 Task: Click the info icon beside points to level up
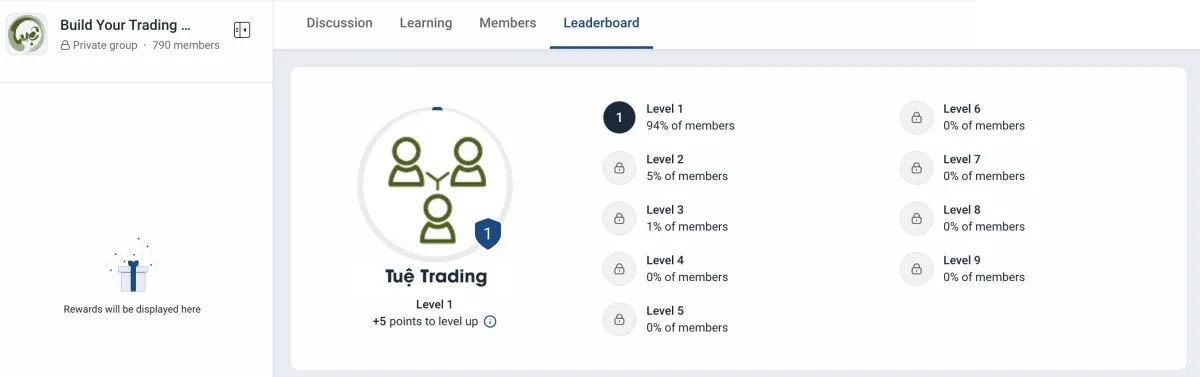tap(490, 322)
